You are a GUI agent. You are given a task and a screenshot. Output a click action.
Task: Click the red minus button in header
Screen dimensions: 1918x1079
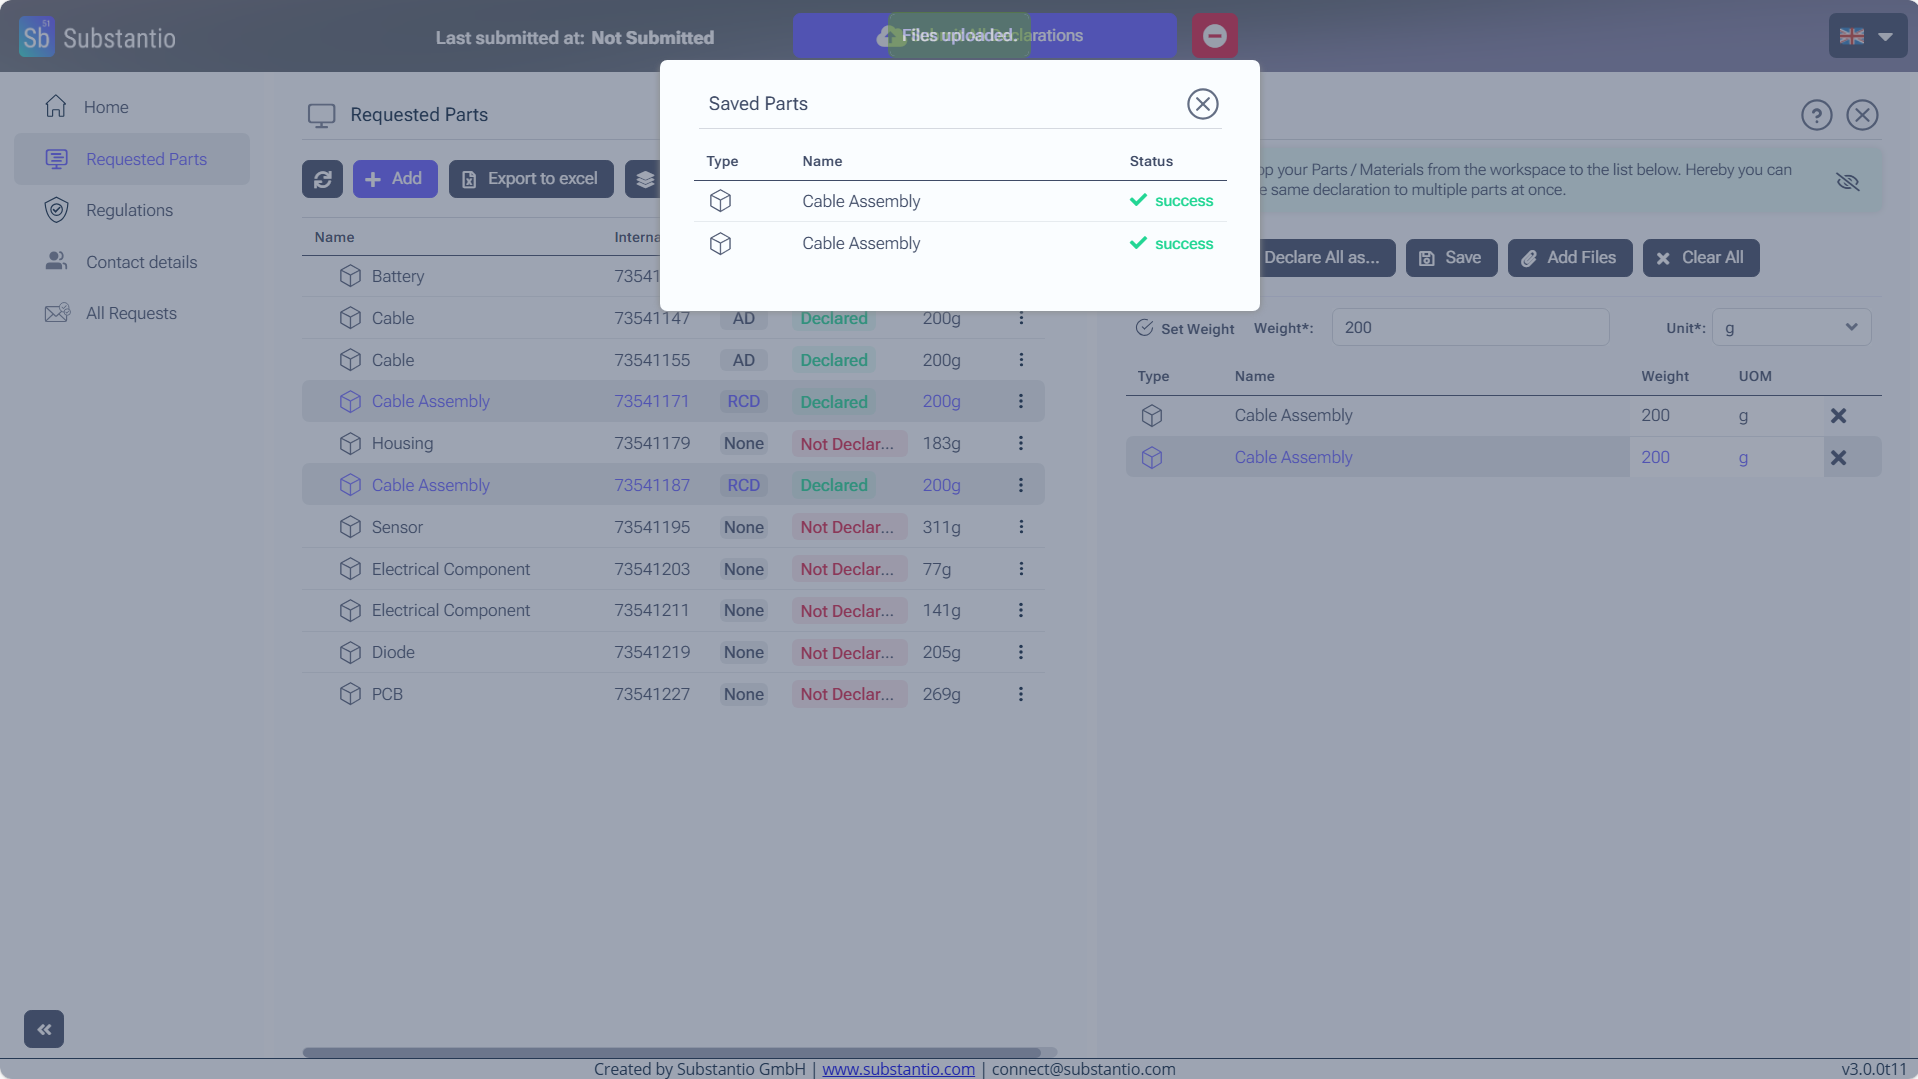1214,36
